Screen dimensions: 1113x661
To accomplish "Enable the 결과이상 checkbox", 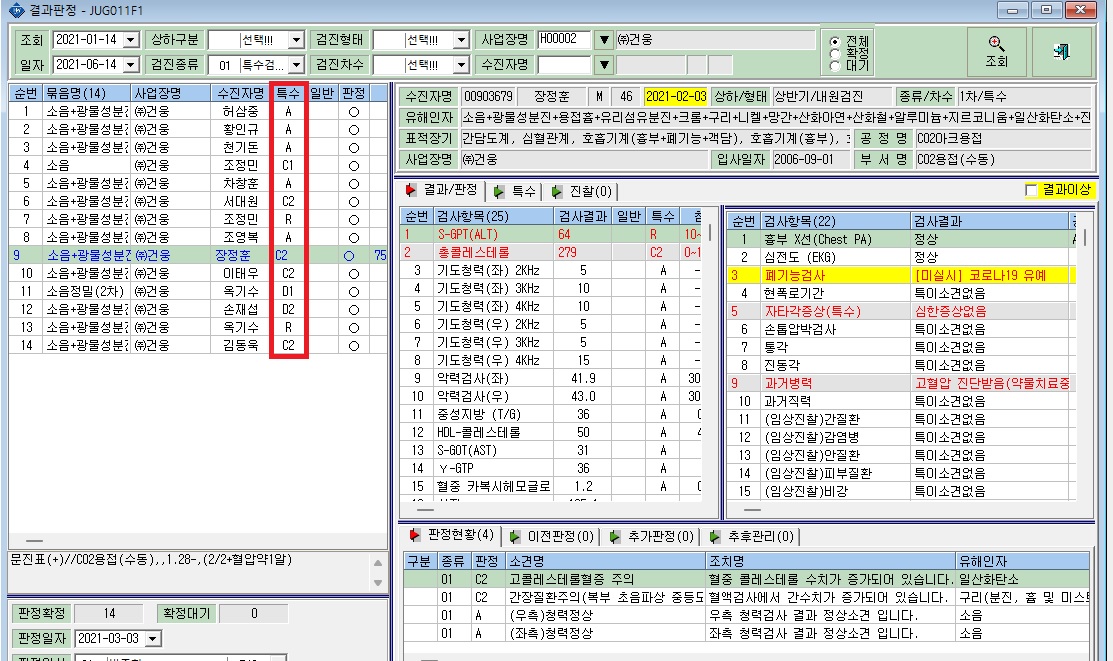I will pos(1031,190).
